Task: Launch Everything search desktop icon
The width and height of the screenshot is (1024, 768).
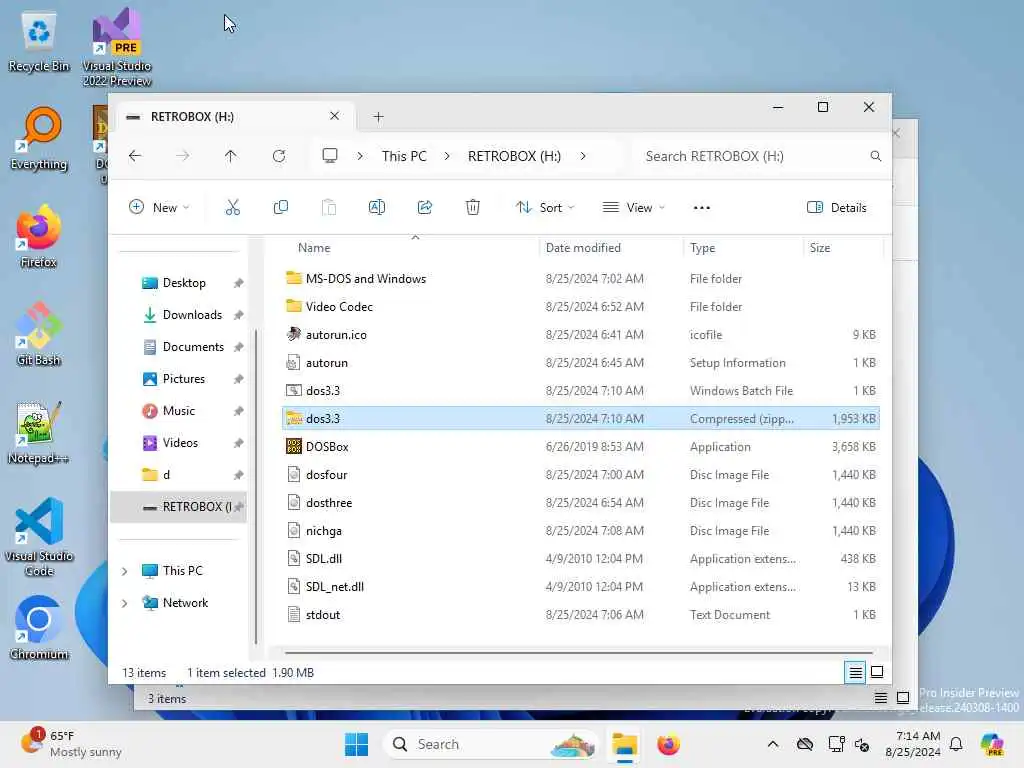Action: pos(39,138)
